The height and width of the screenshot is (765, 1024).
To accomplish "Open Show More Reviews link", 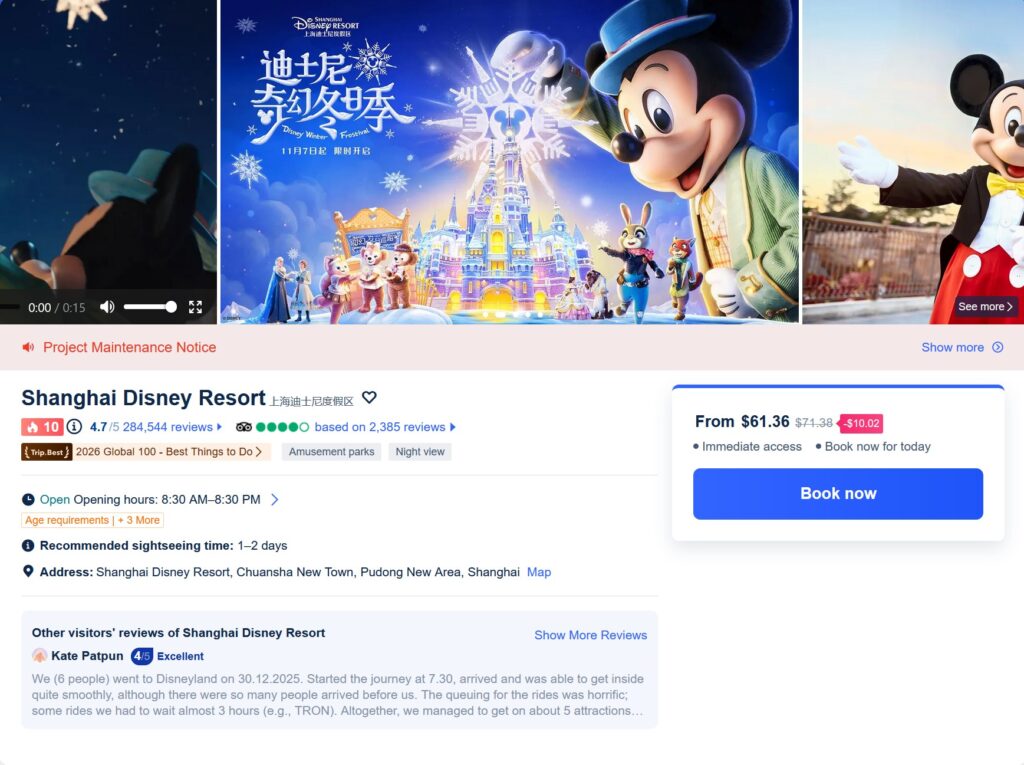I will coord(590,635).
